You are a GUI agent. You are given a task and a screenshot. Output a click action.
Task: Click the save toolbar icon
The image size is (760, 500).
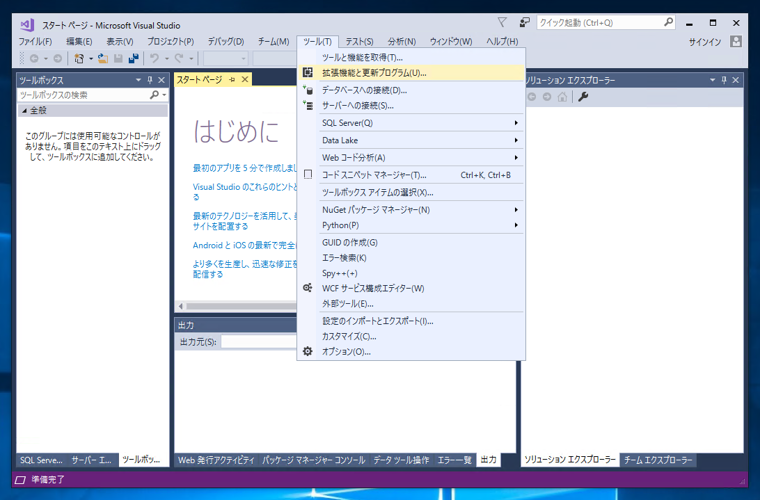118,59
